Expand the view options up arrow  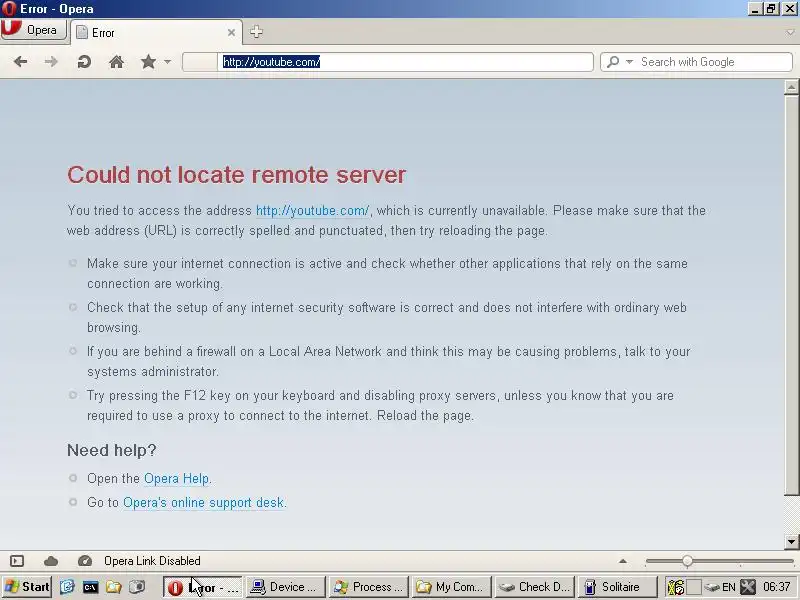click(x=622, y=561)
